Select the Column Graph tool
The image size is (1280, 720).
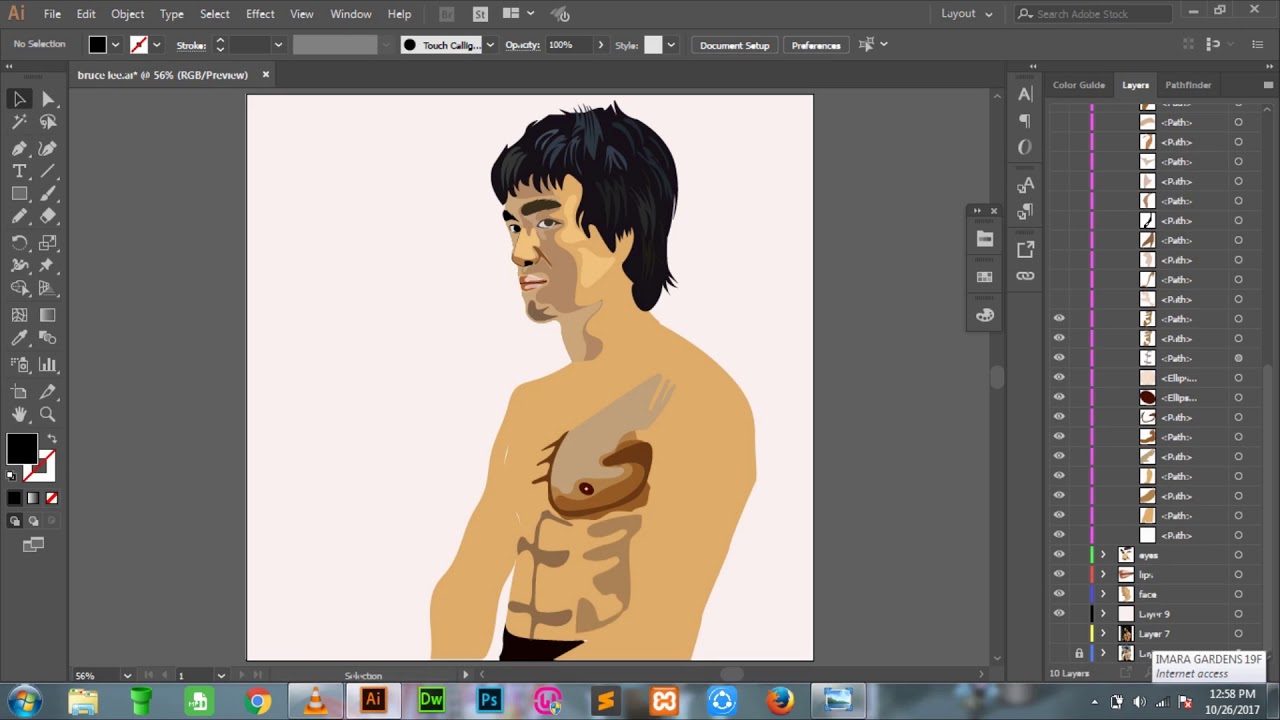48,365
